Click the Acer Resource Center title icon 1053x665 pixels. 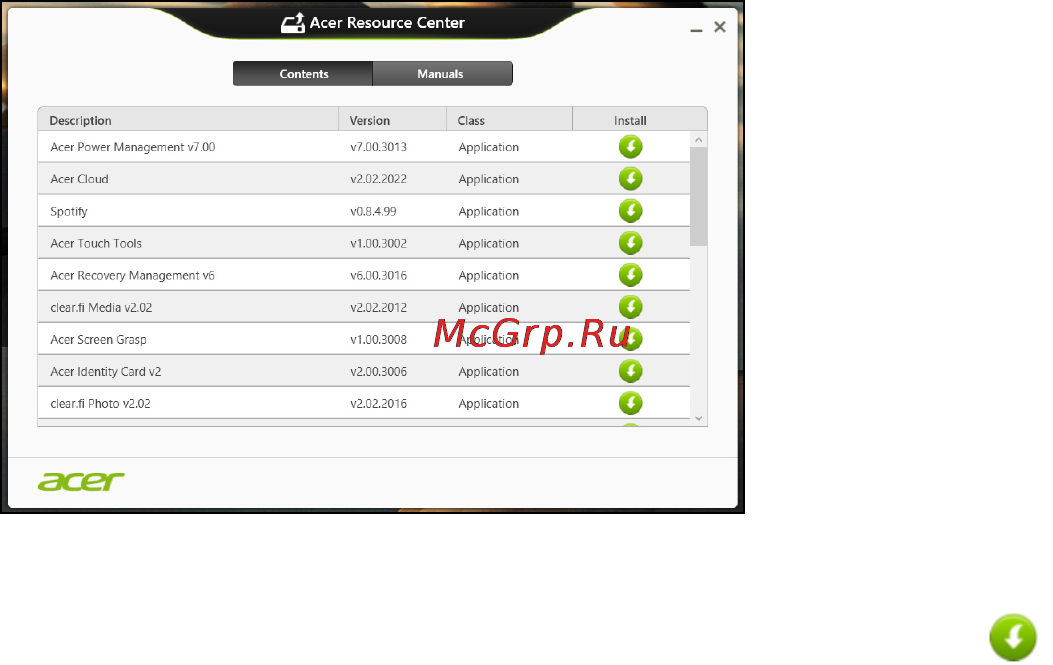tap(293, 23)
